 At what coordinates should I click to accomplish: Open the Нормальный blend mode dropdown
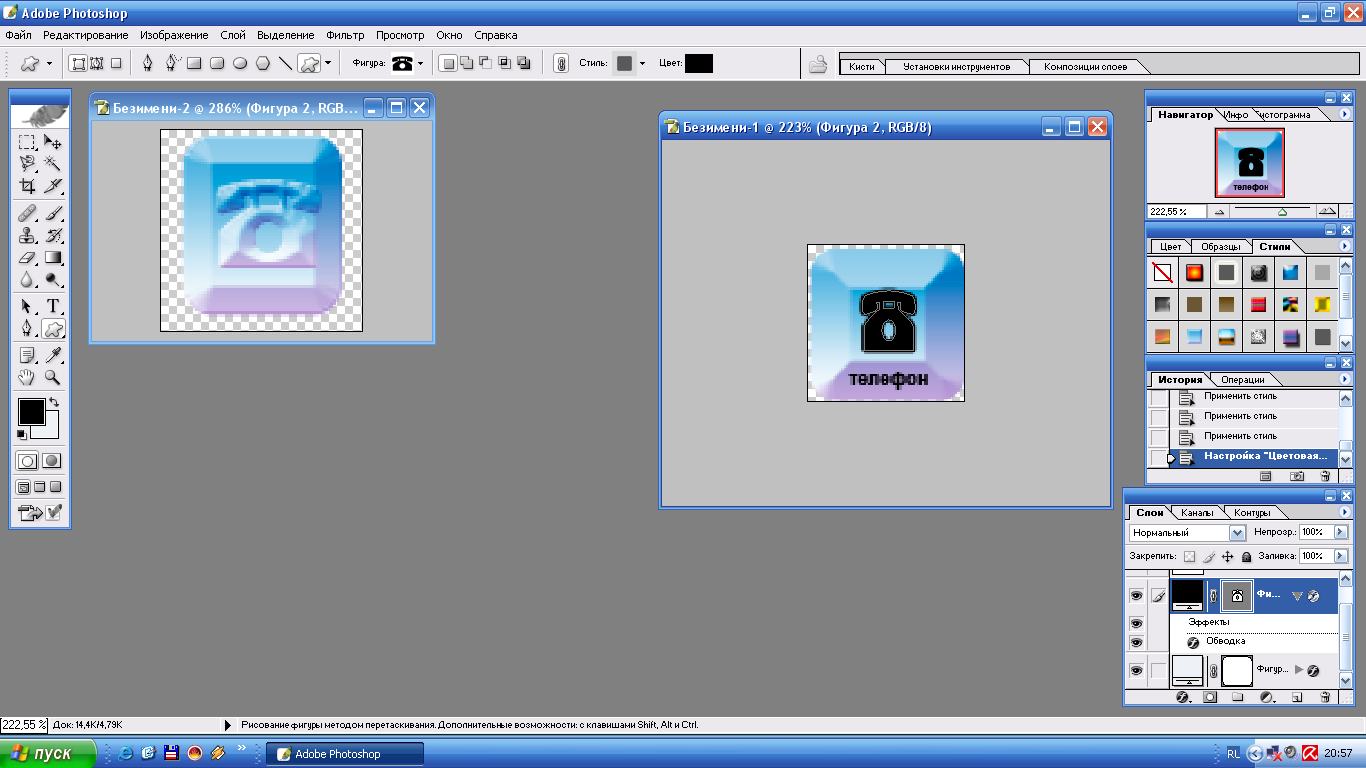(1187, 533)
